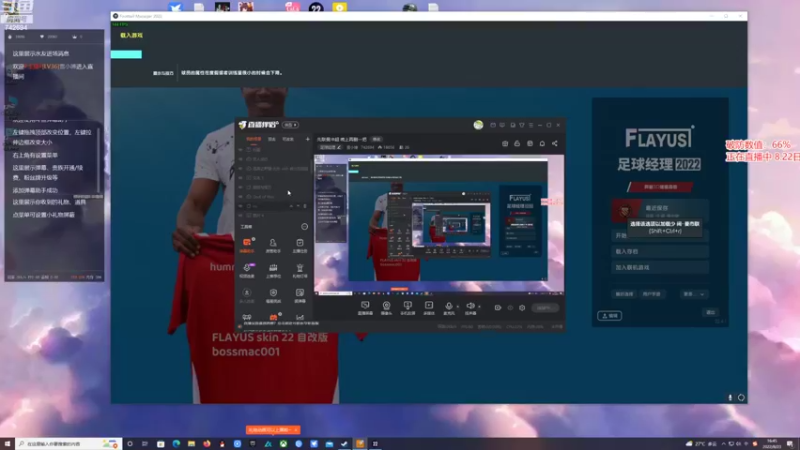800x450 pixels.
Task: Open the first orange toolbox tool
Action: (247, 245)
